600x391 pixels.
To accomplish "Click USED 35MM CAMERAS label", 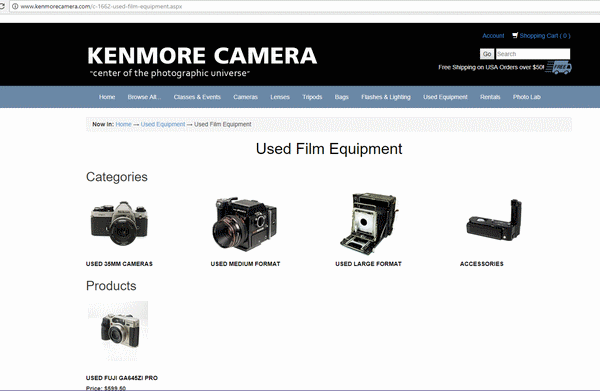I will 119,264.
